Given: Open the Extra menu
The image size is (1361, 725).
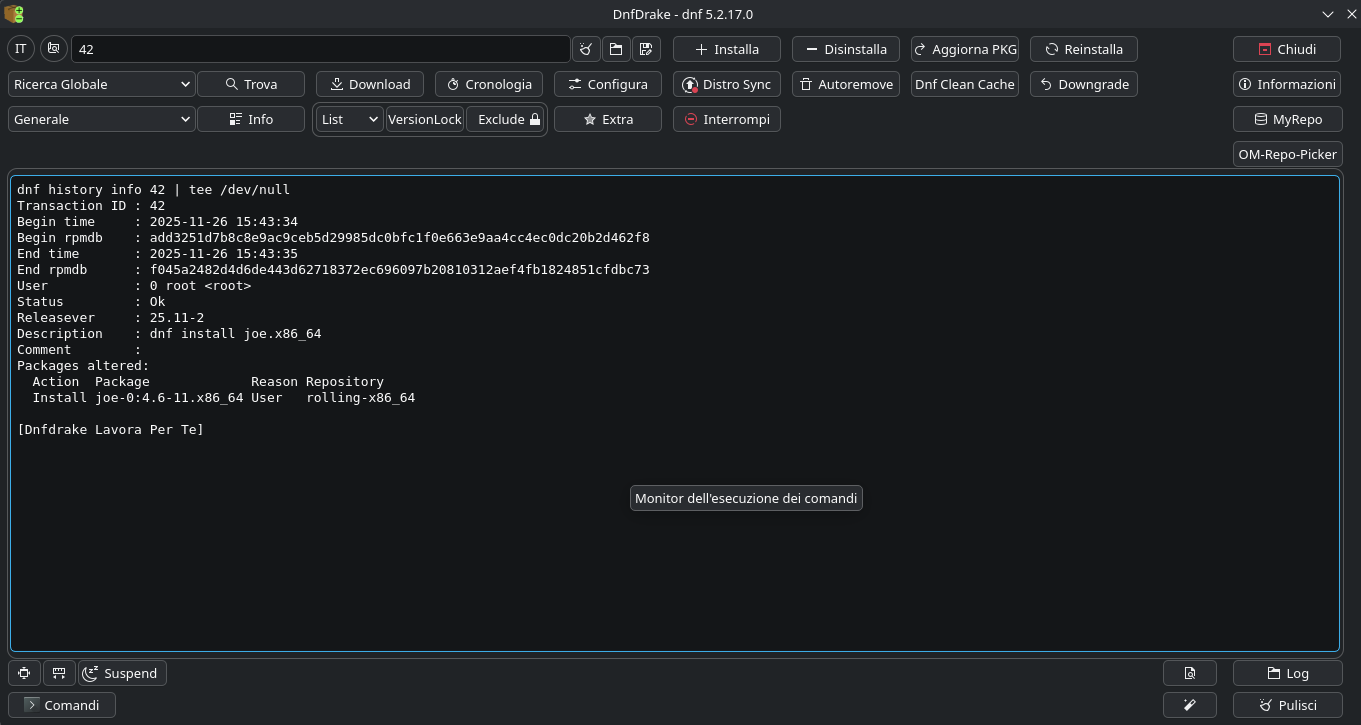Looking at the screenshot, I should coord(607,119).
